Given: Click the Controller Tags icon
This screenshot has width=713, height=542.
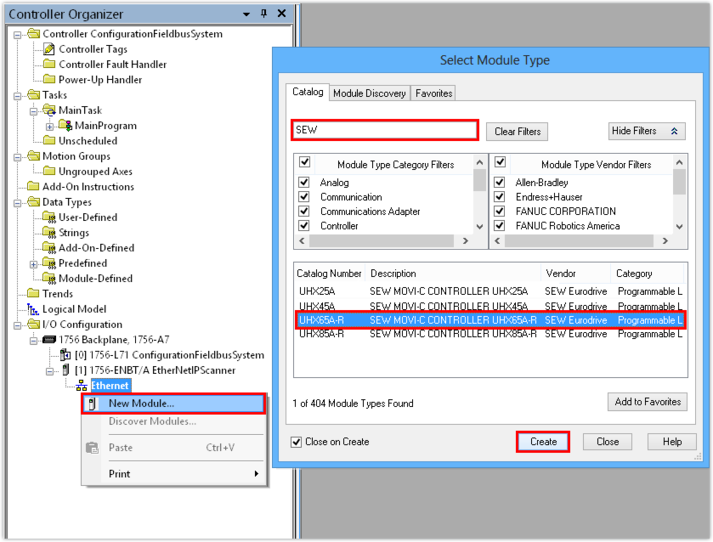Looking at the screenshot, I should pyautogui.click(x=50, y=49).
